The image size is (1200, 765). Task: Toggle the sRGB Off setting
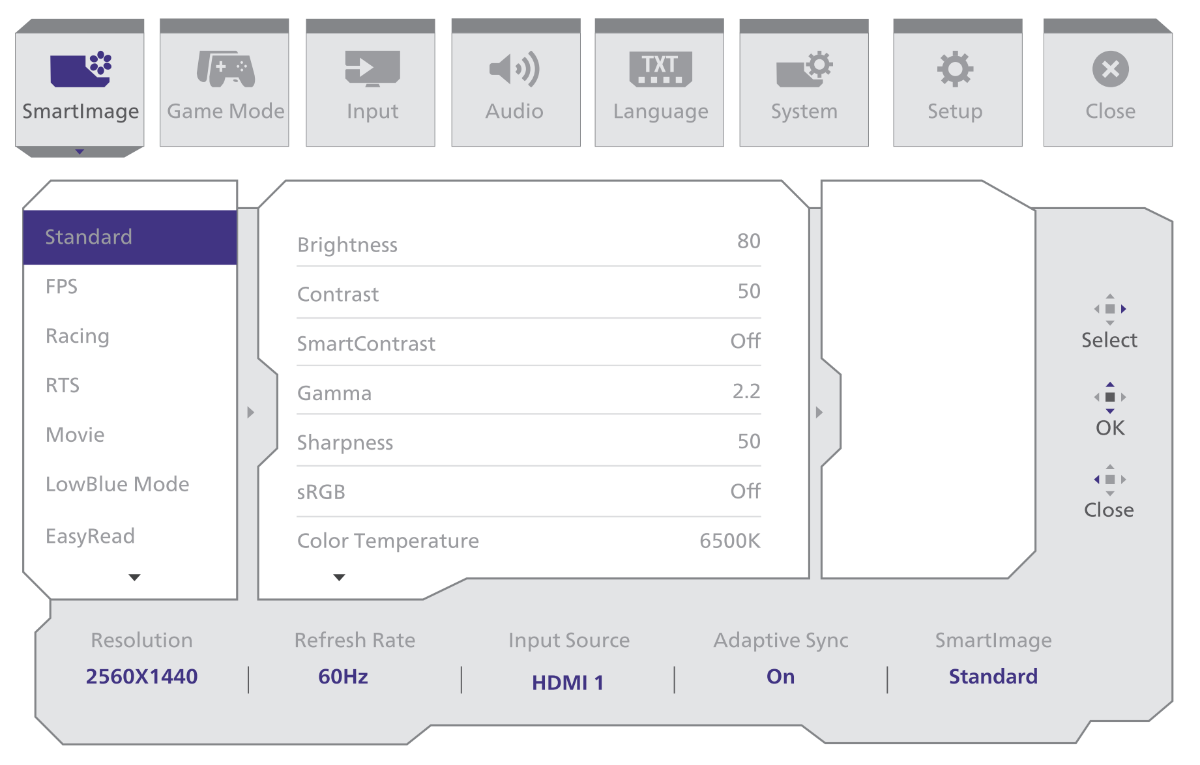click(745, 491)
